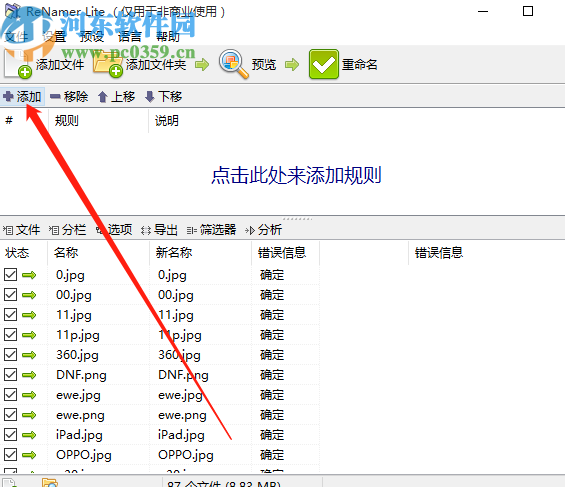Uncheck the 360.jpg file checkbox

point(10,354)
